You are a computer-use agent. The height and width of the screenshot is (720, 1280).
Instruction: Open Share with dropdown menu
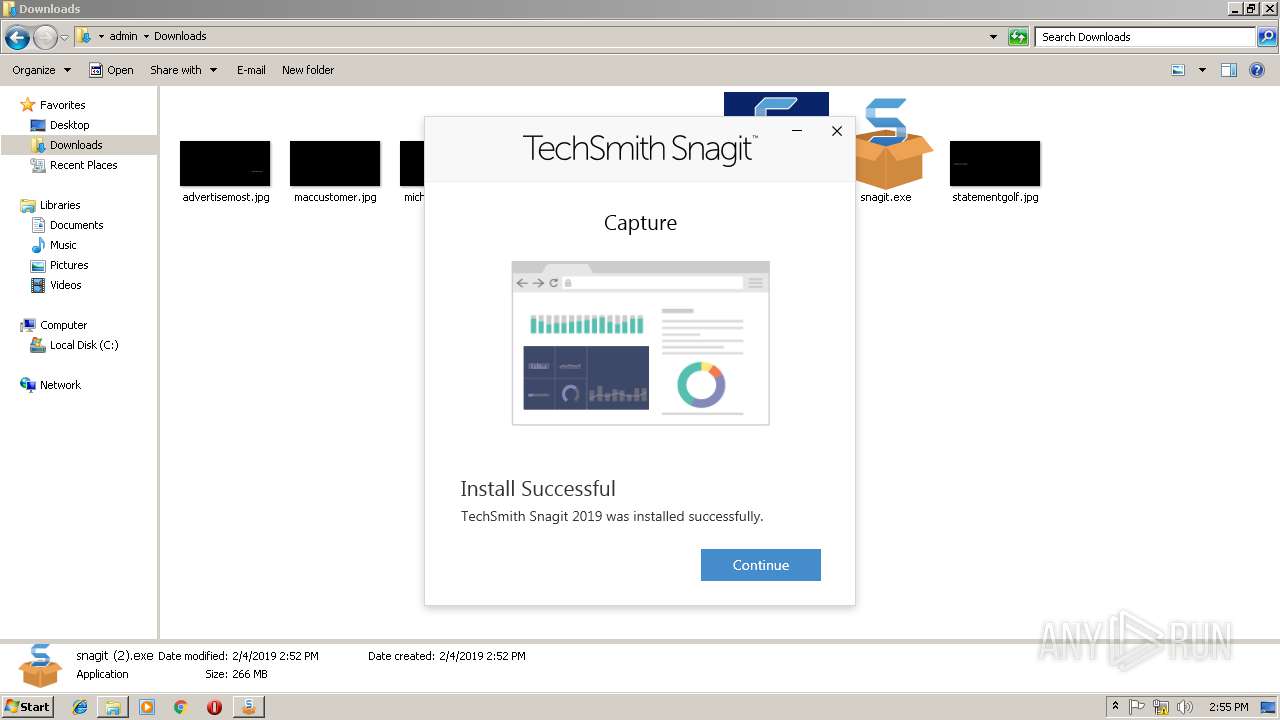[184, 70]
